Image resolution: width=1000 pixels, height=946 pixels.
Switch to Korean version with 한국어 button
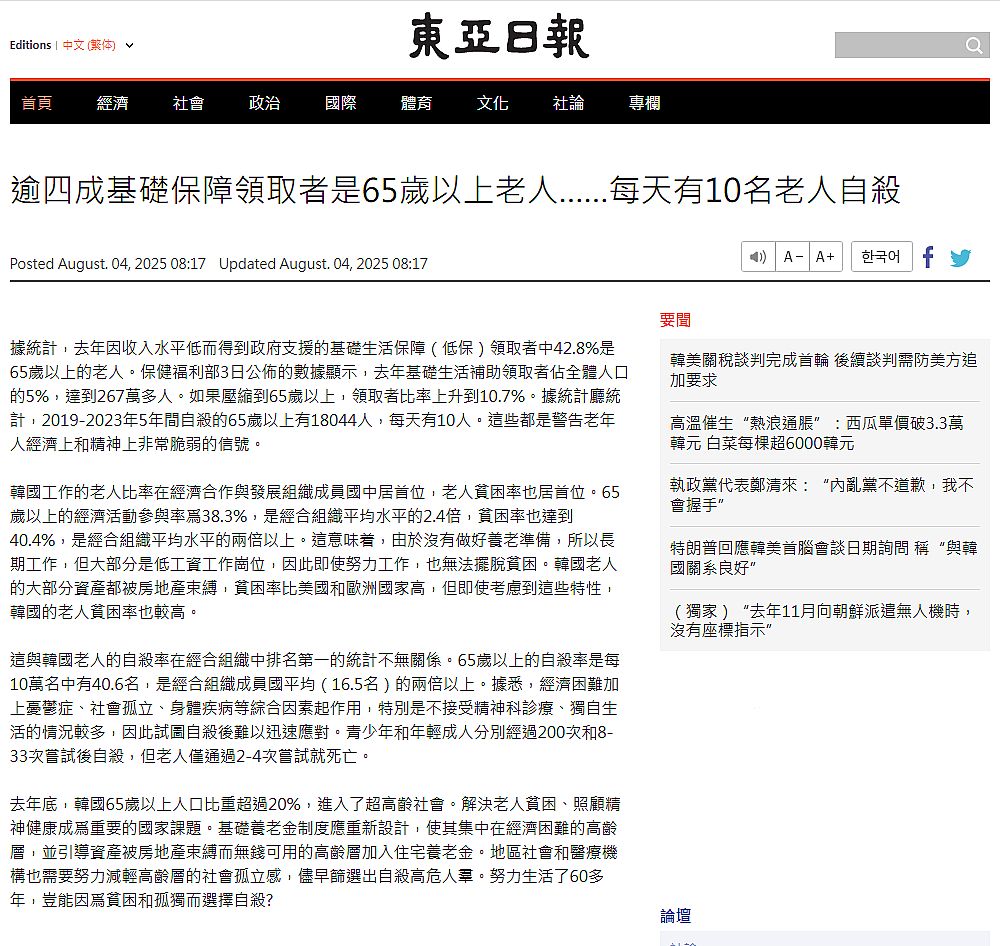point(881,257)
